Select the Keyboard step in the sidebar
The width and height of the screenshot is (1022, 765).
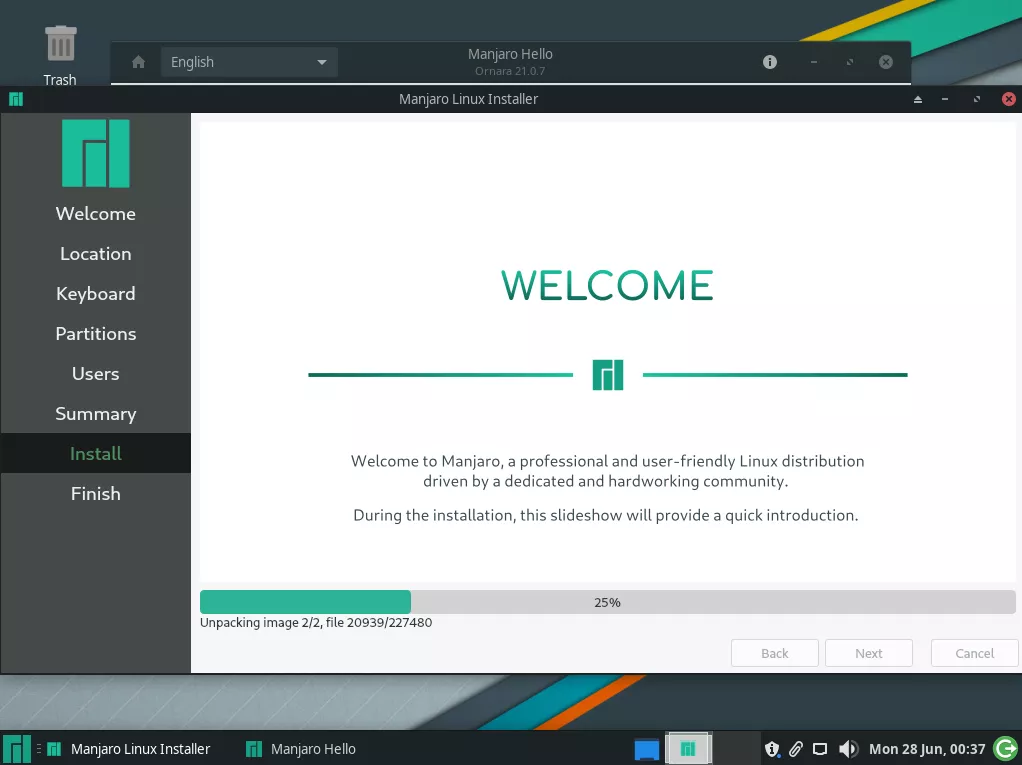[x=96, y=294]
